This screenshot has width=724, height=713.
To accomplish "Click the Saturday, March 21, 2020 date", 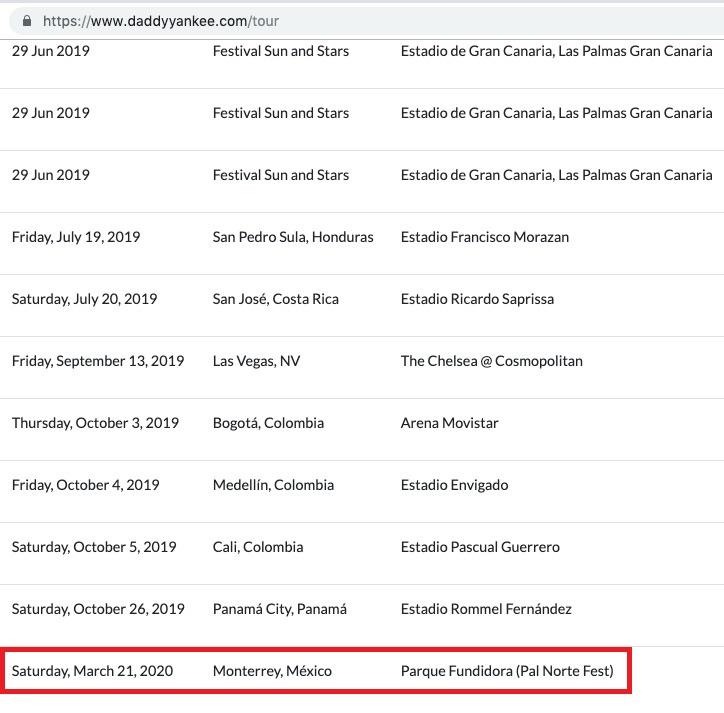I will click(92, 671).
